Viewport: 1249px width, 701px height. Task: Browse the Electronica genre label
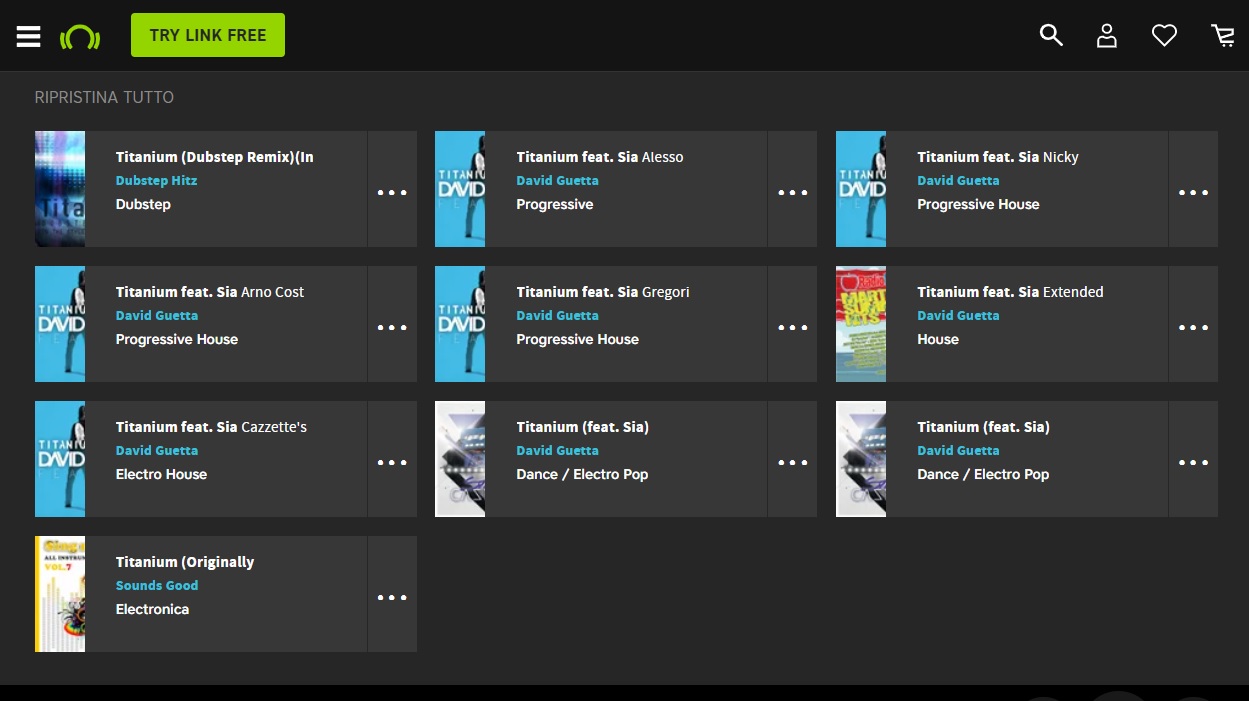(x=152, y=610)
